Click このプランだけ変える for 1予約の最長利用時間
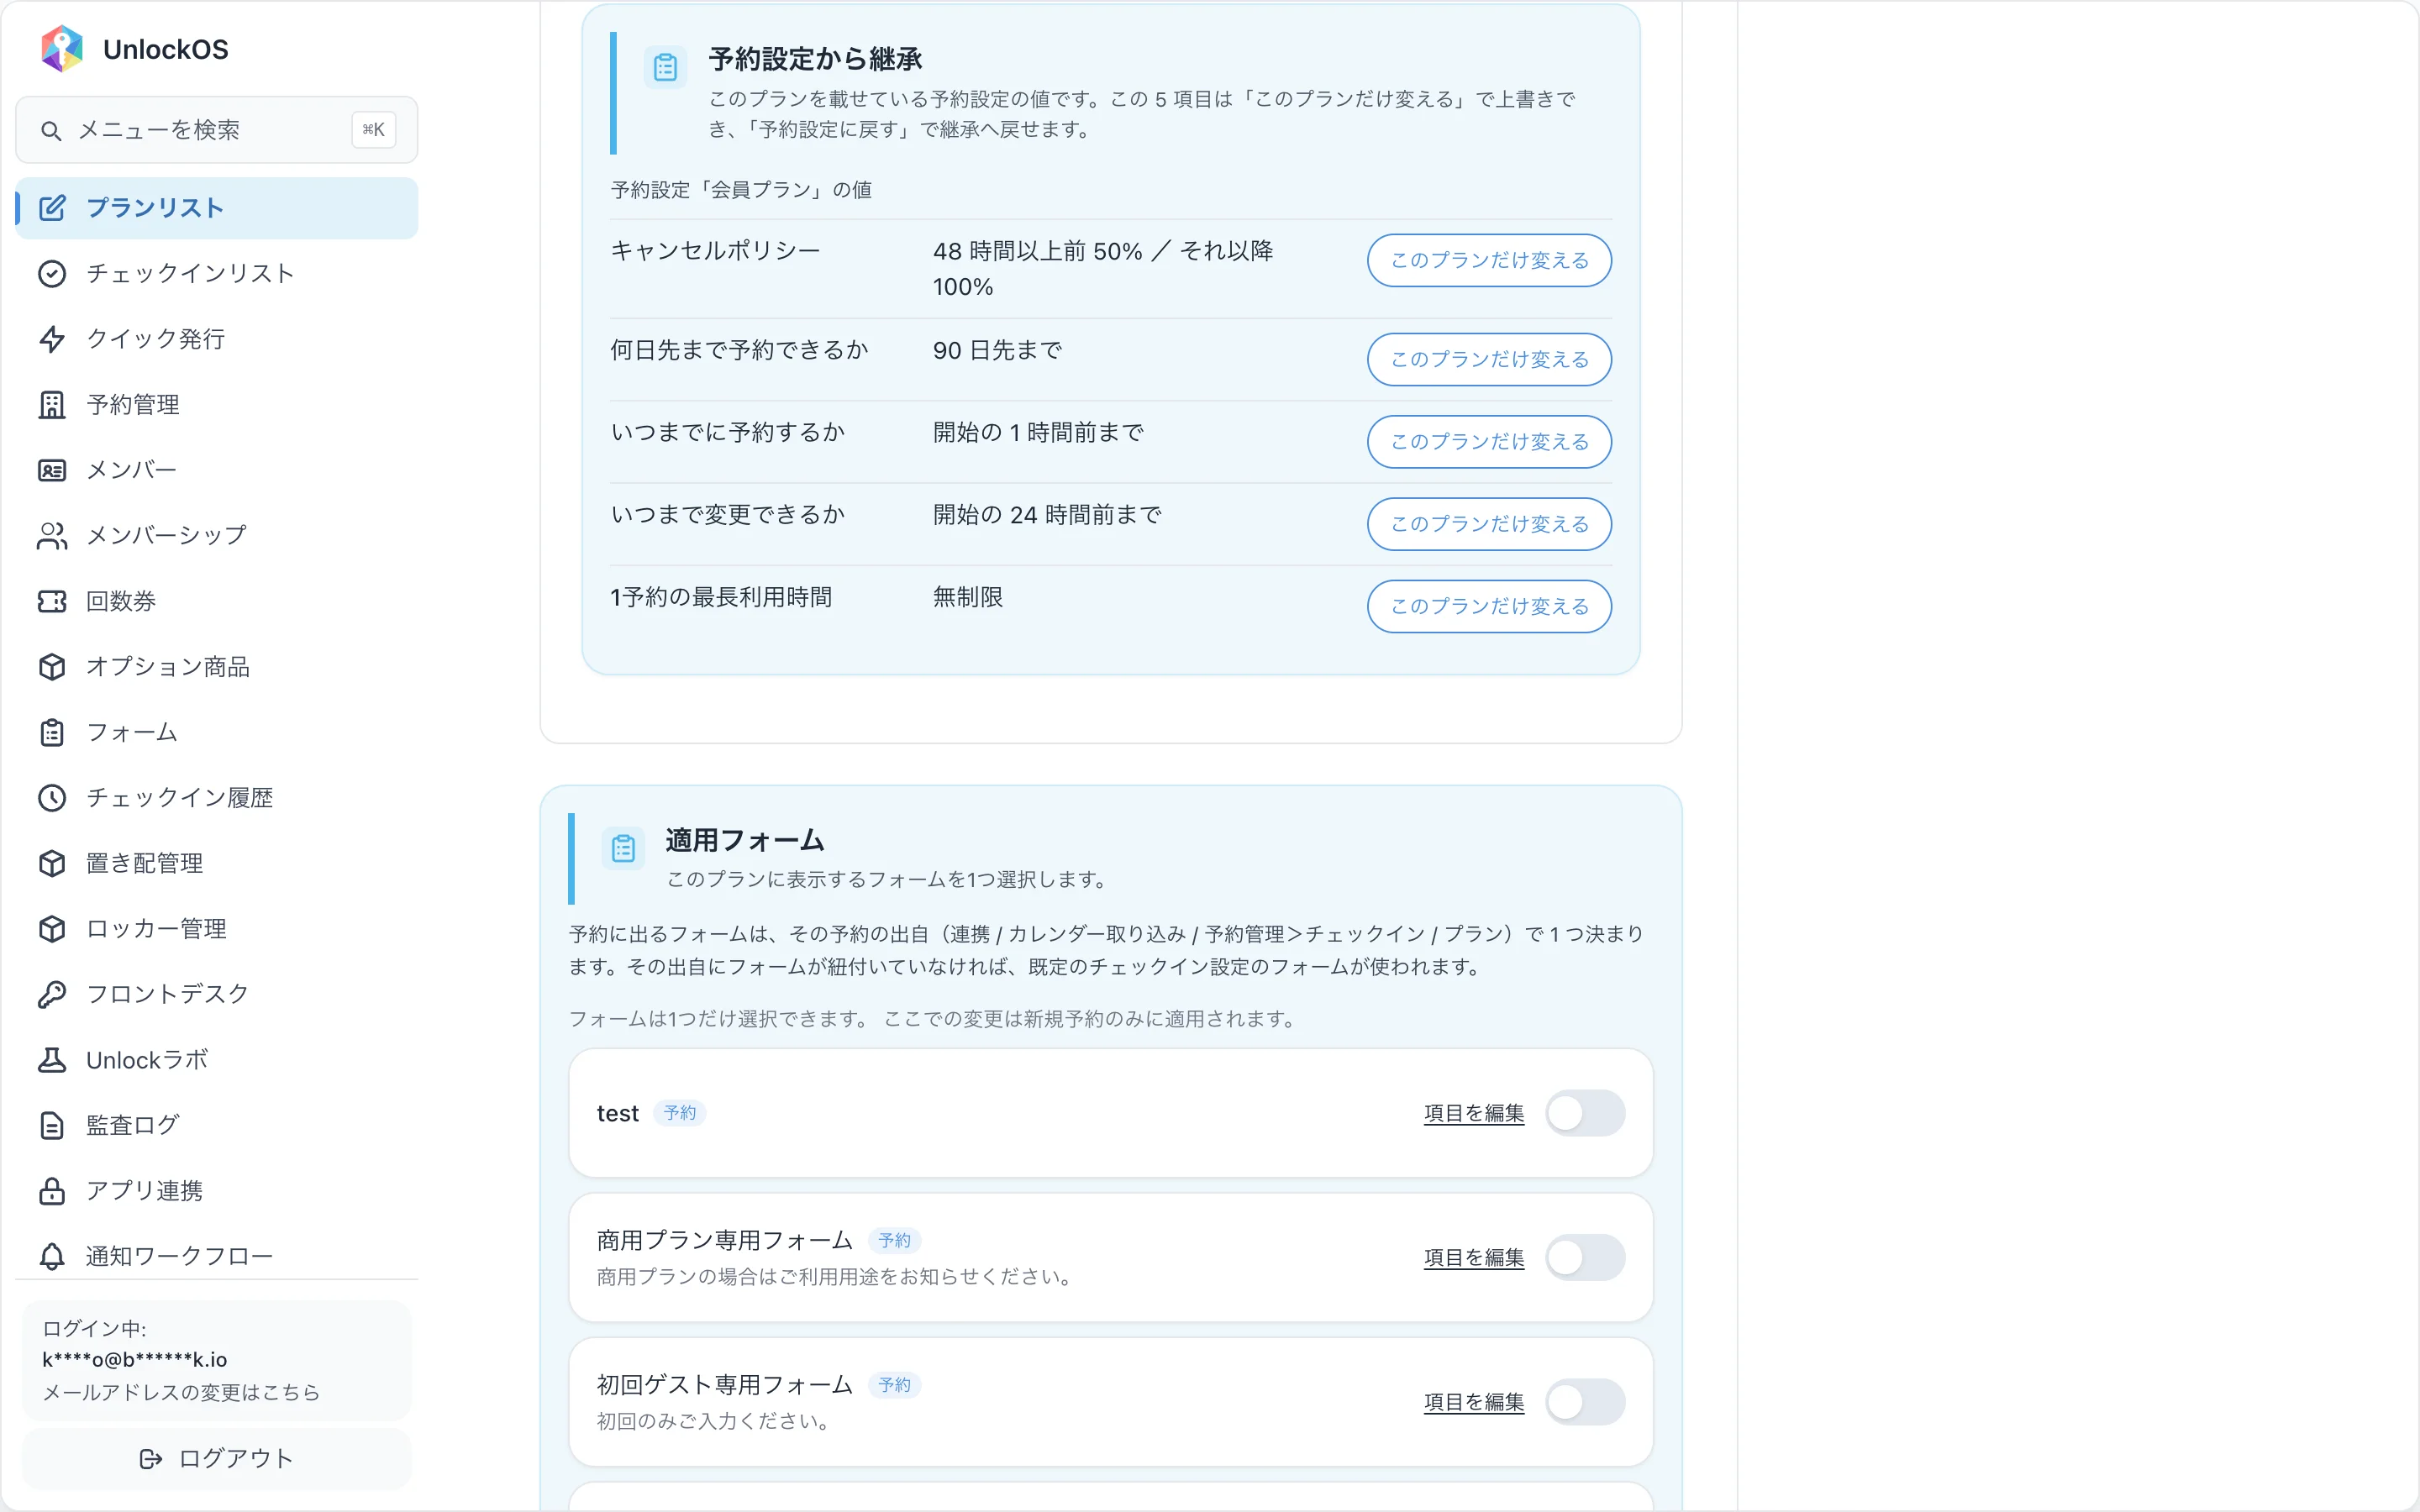2420x1512 pixels. click(x=1489, y=606)
